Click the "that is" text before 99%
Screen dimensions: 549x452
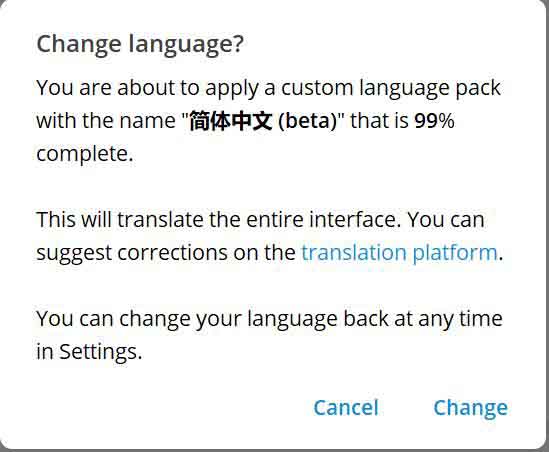[379, 121]
